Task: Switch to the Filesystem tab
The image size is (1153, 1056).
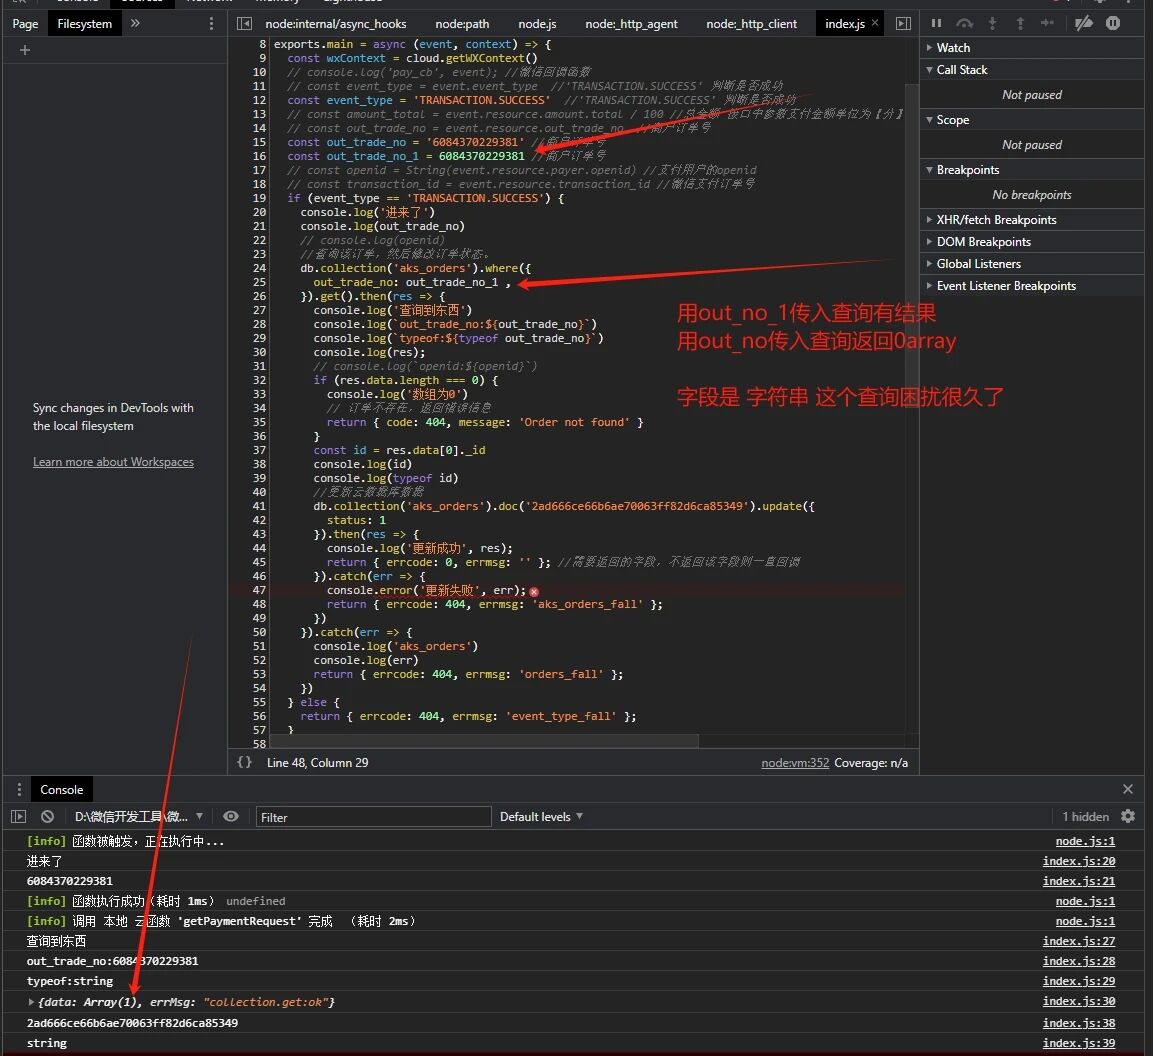Action: 85,24
